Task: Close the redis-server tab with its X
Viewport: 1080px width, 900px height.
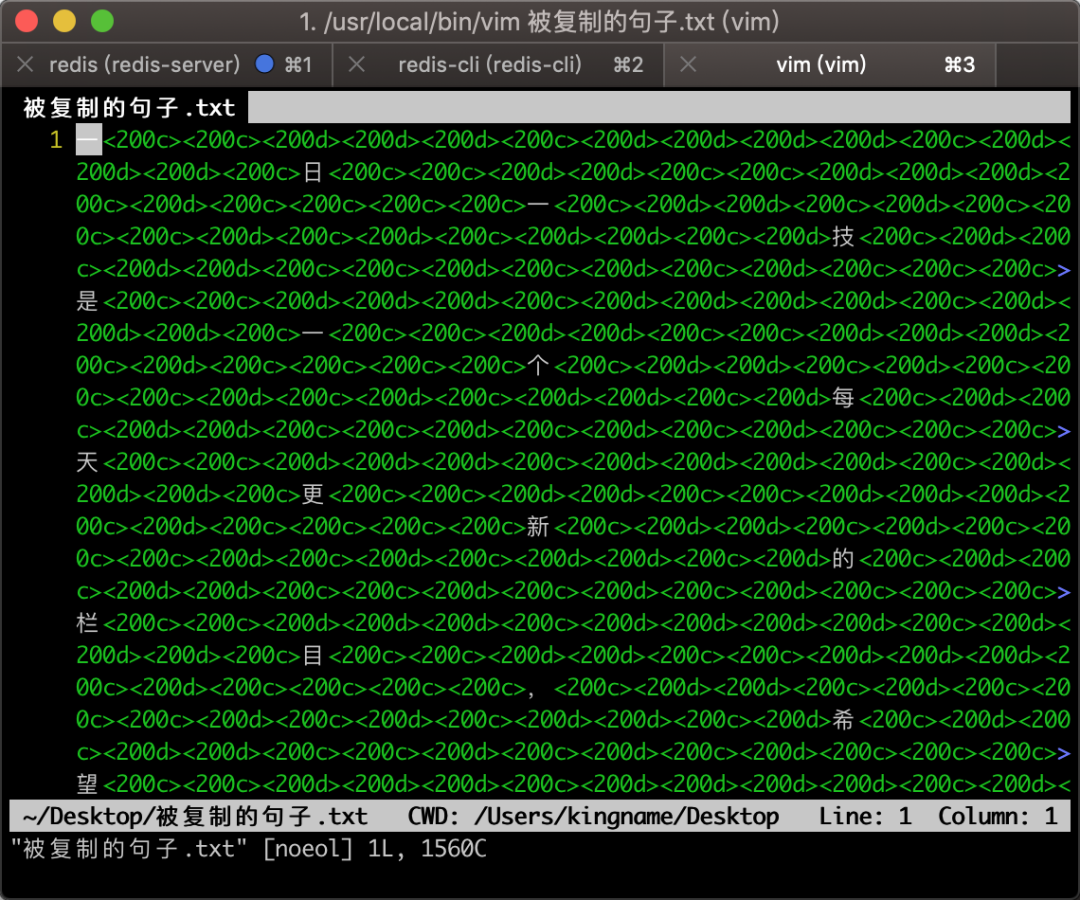Action: [x=25, y=65]
